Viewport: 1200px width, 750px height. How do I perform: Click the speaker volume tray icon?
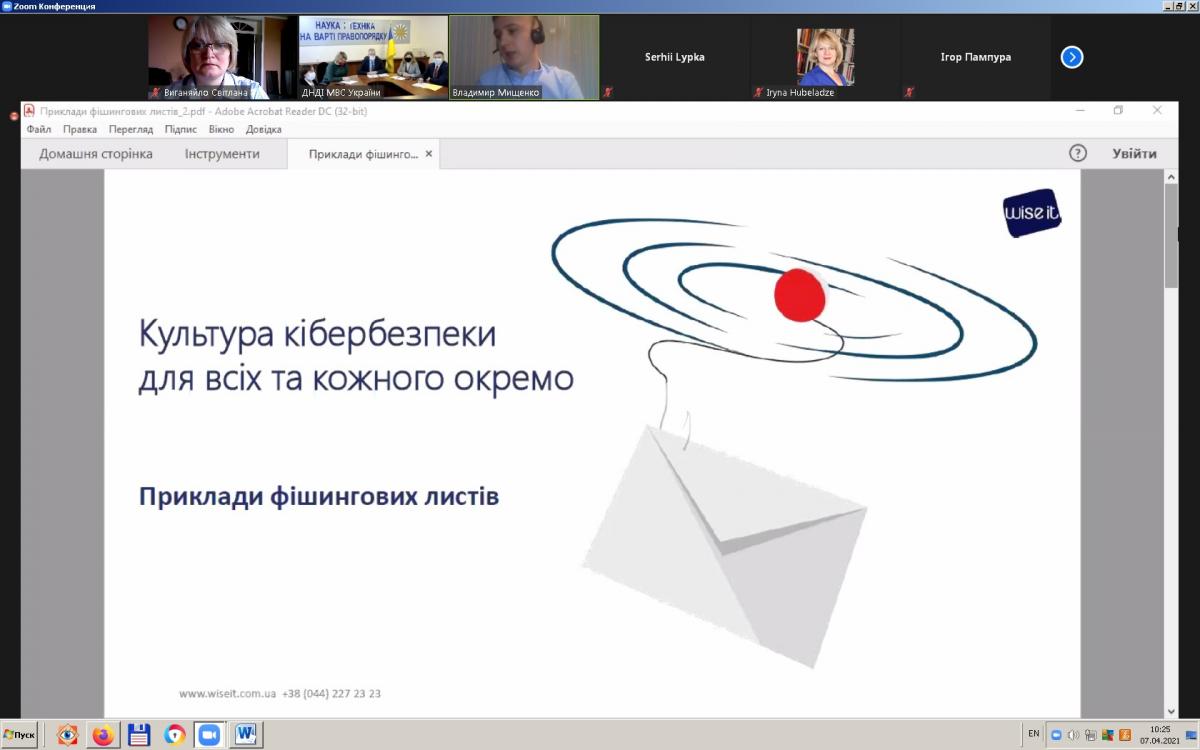(1073, 735)
